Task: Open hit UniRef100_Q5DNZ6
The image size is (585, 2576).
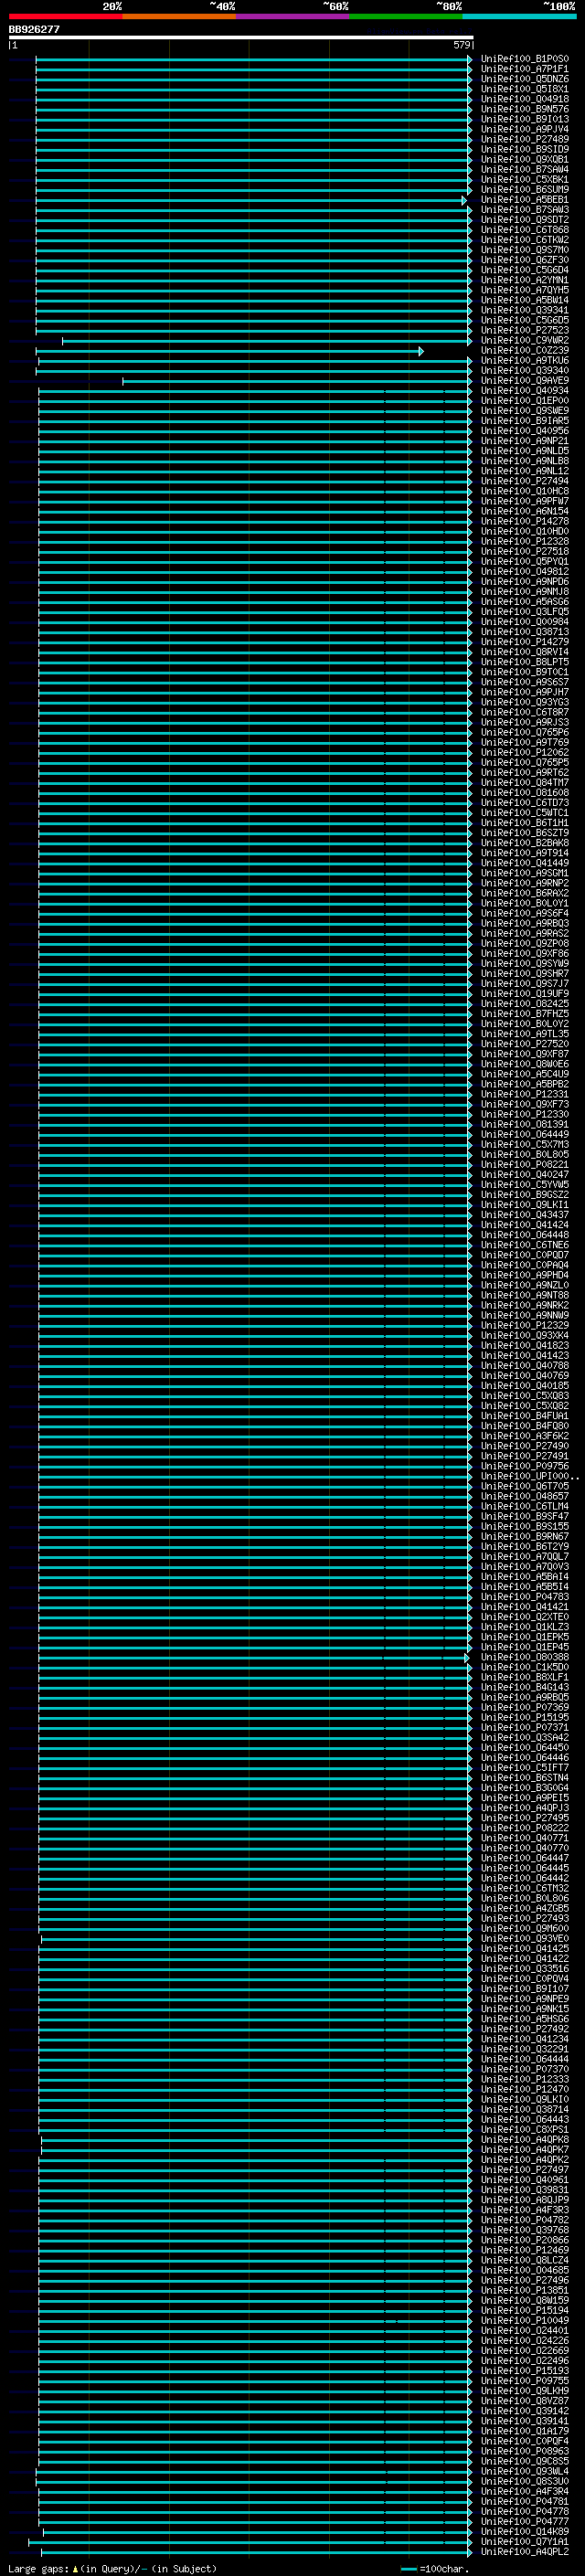Action: pyautogui.click(x=524, y=79)
